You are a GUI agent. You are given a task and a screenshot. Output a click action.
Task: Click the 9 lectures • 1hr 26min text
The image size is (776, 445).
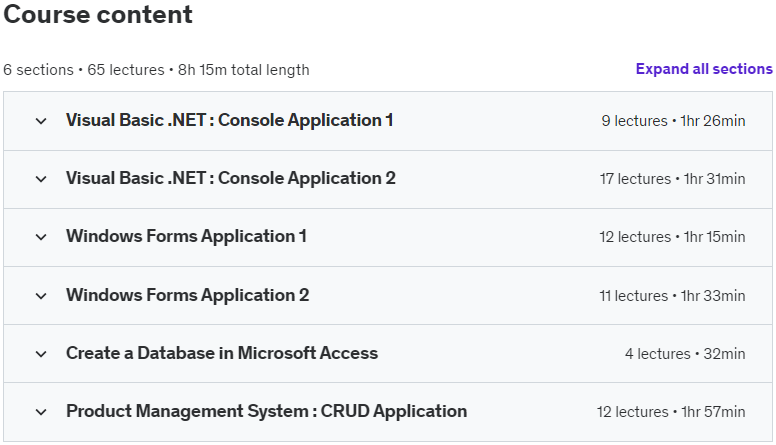pyautogui.click(x=673, y=121)
